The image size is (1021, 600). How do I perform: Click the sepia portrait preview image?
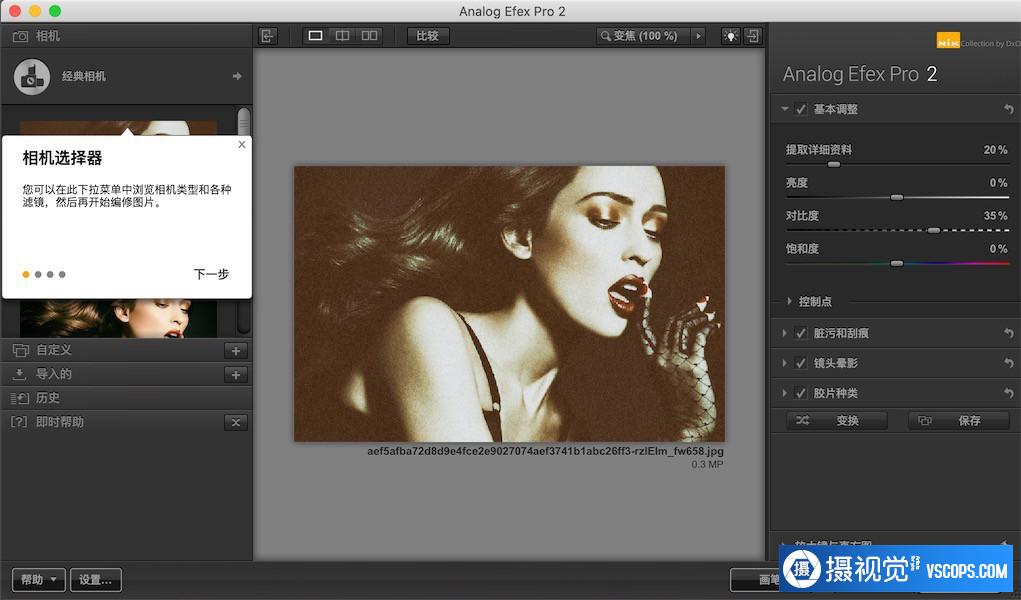[x=509, y=304]
